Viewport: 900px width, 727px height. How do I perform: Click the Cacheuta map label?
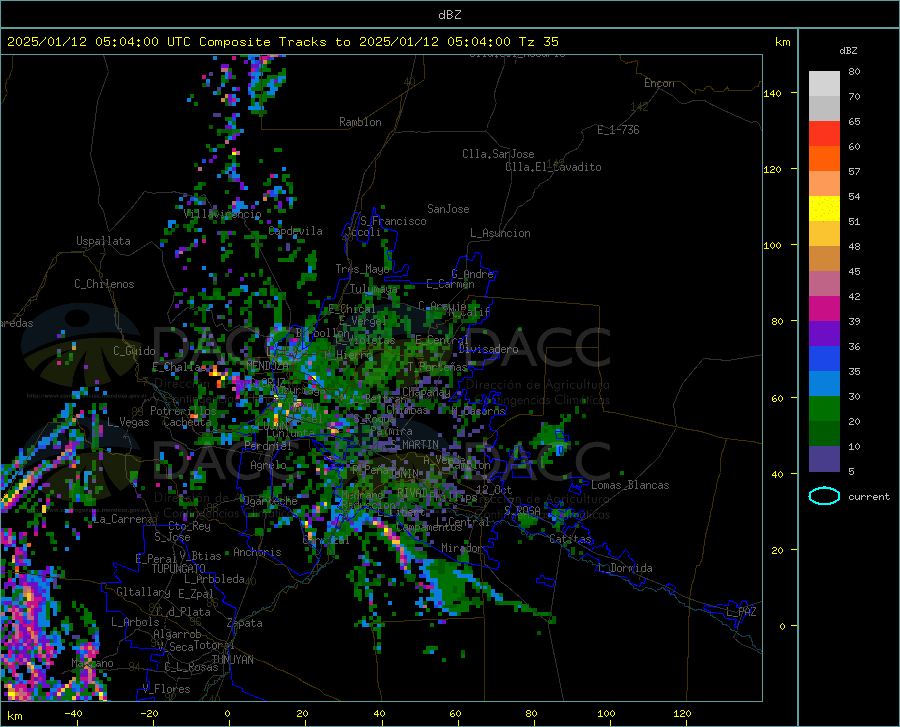[x=187, y=422]
